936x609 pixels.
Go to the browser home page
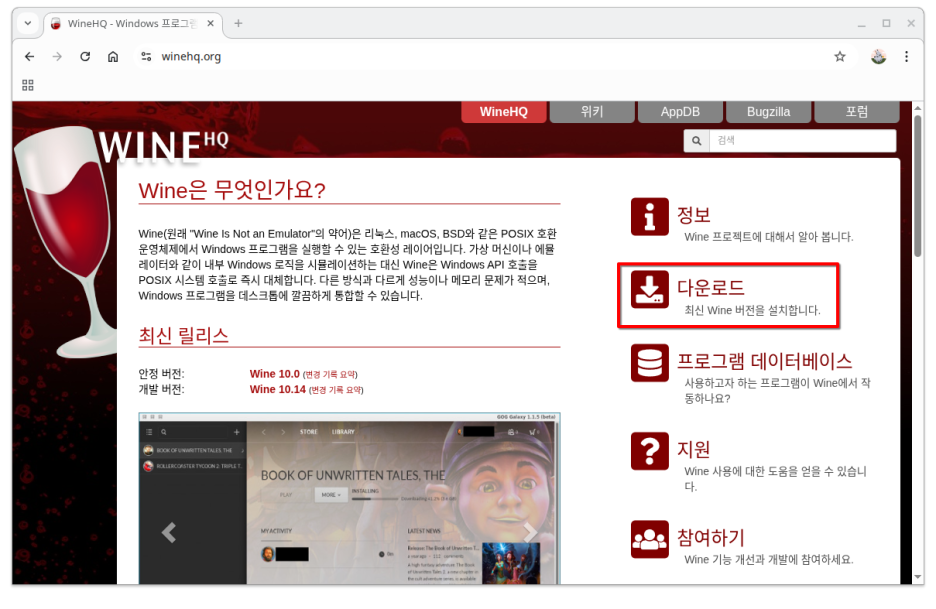click(x=113, y=57)
